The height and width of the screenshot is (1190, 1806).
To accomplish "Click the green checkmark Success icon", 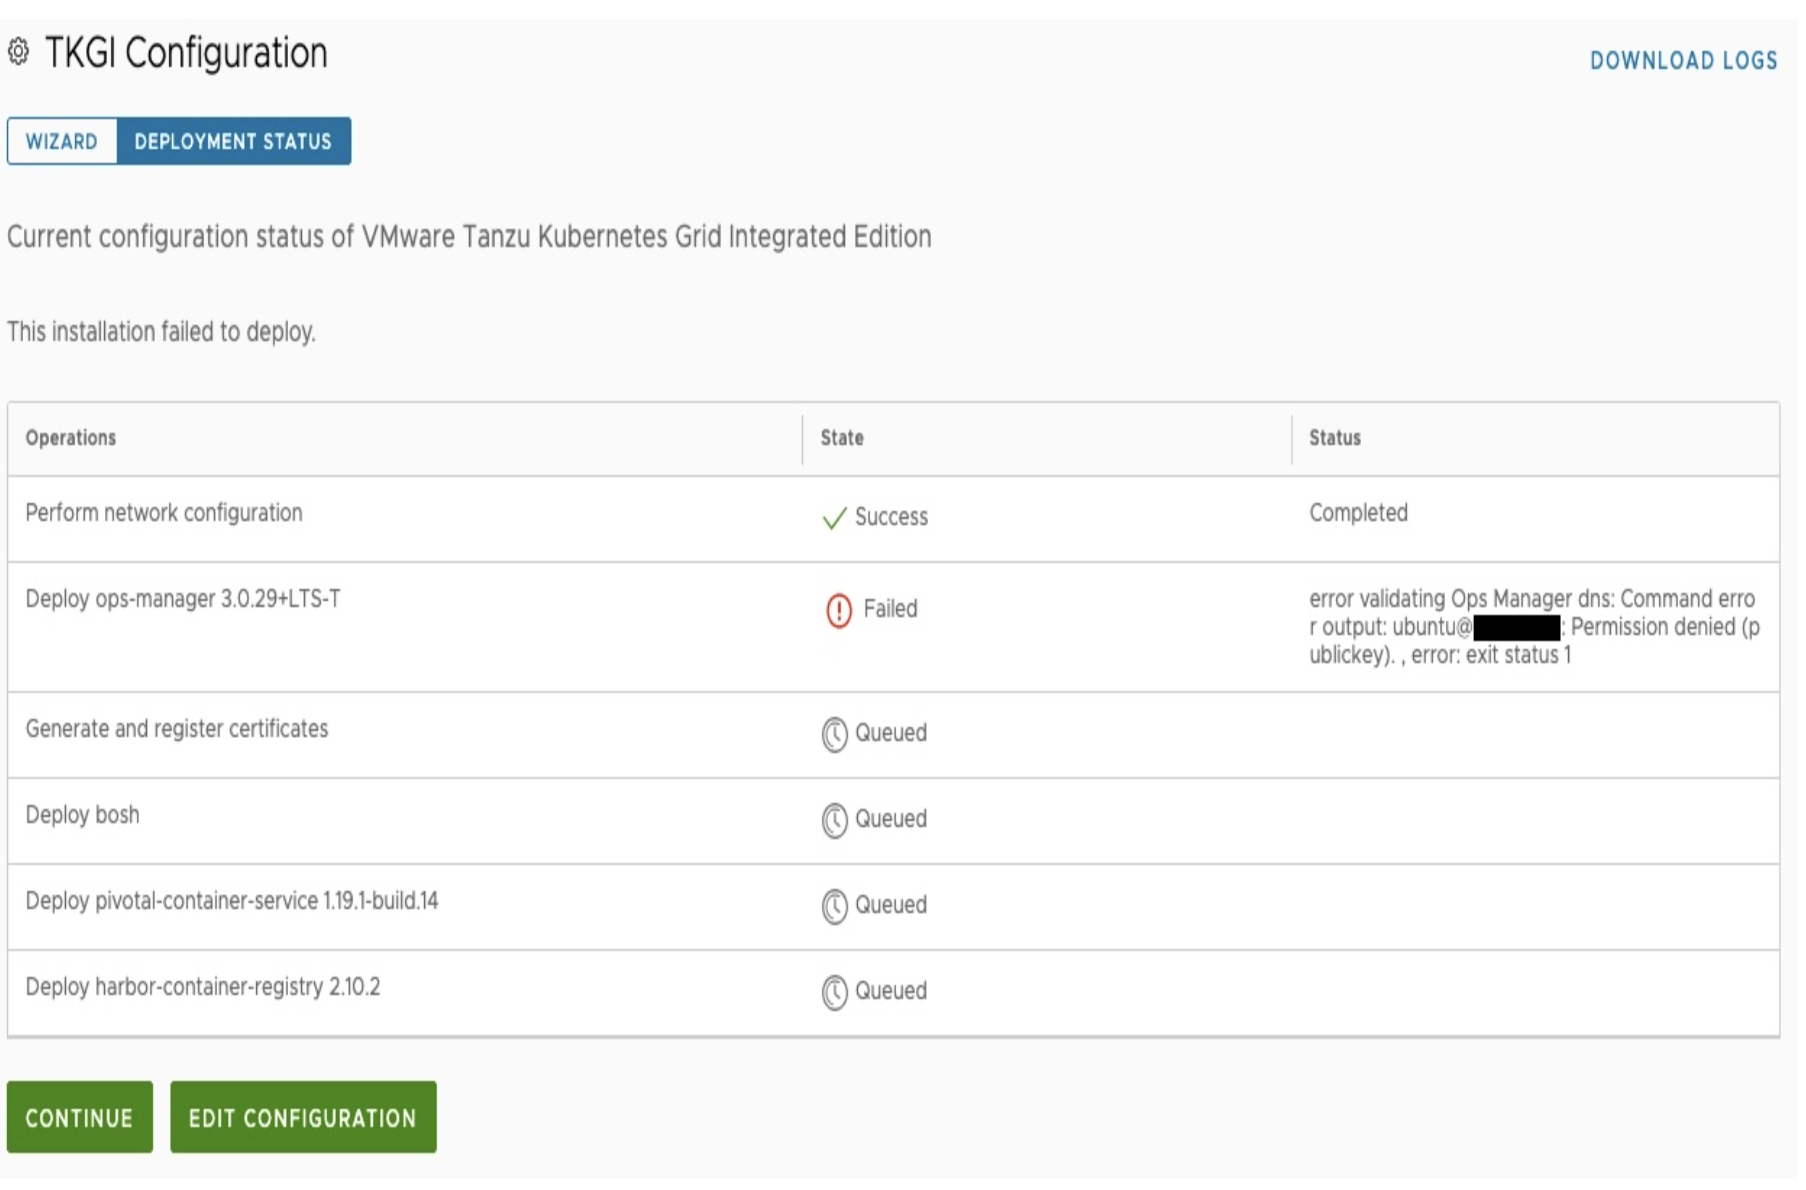I will coord(833,518).
